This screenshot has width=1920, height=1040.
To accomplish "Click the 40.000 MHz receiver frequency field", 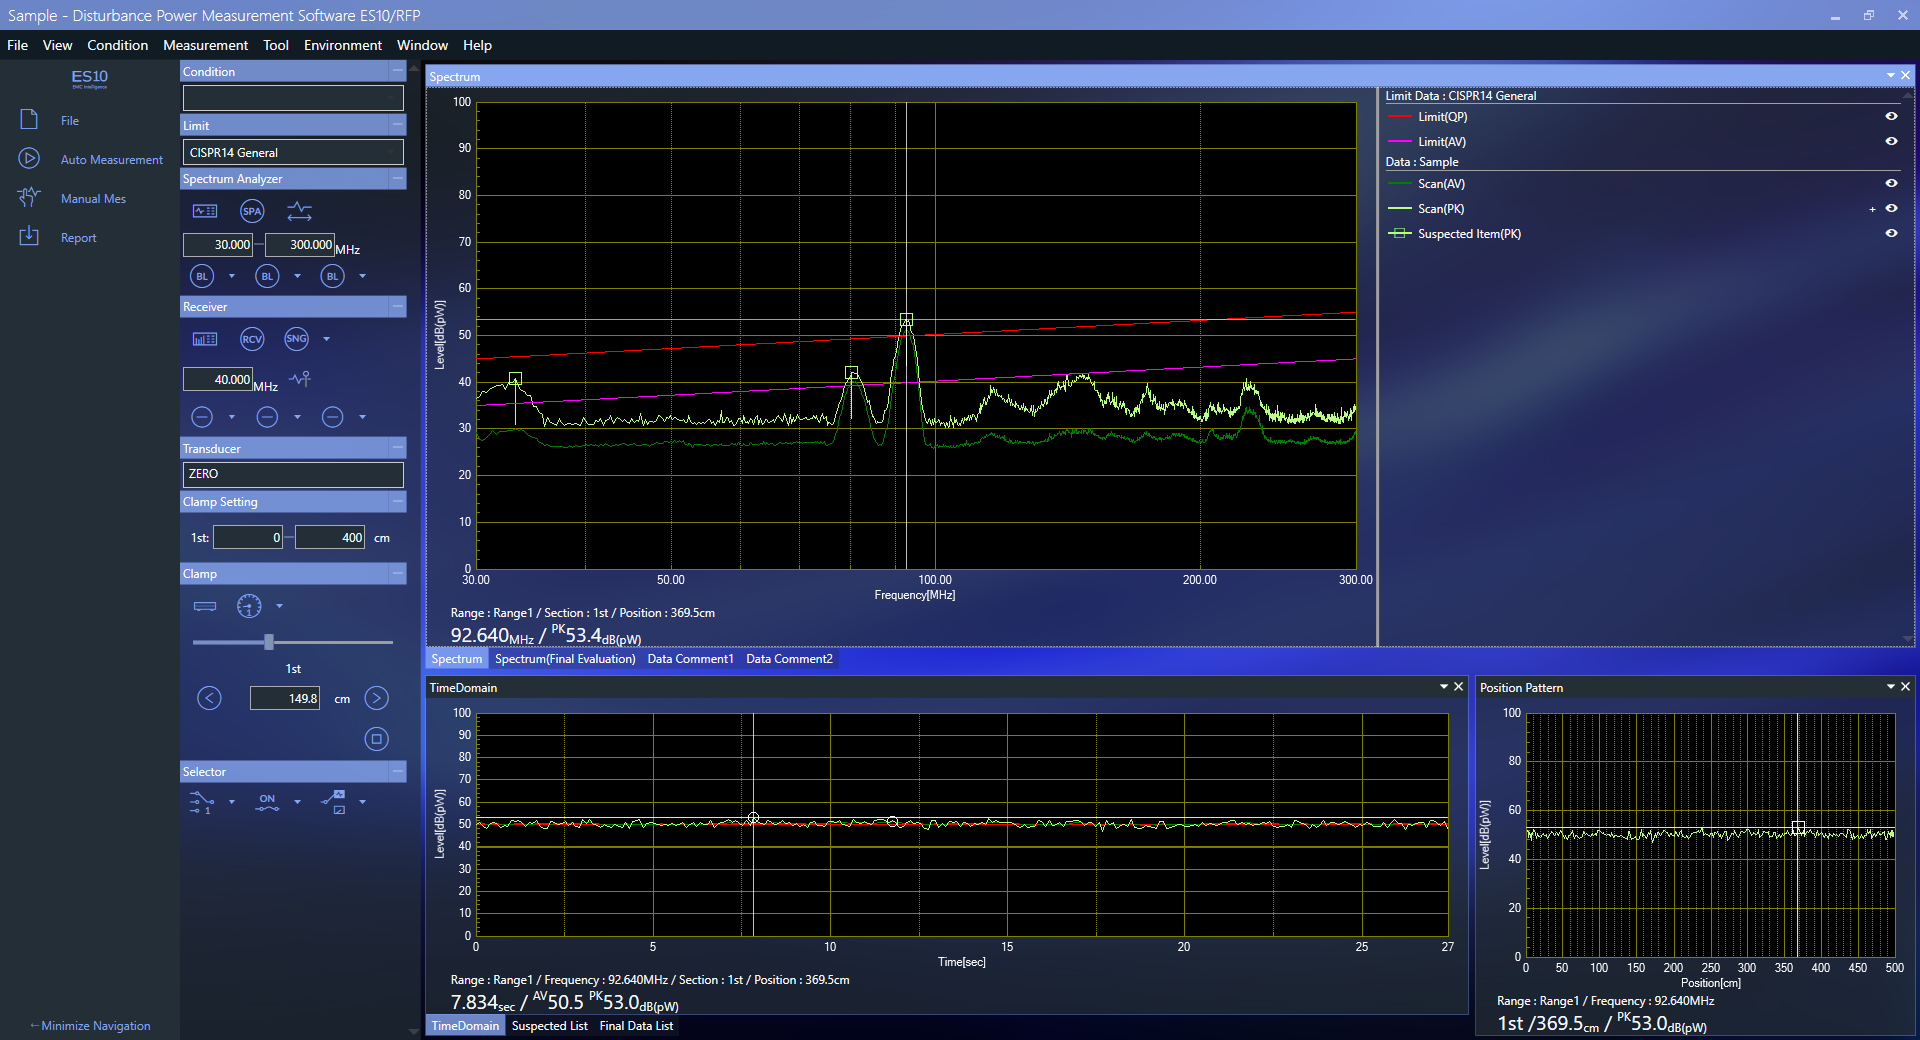I will coord(218,380).
